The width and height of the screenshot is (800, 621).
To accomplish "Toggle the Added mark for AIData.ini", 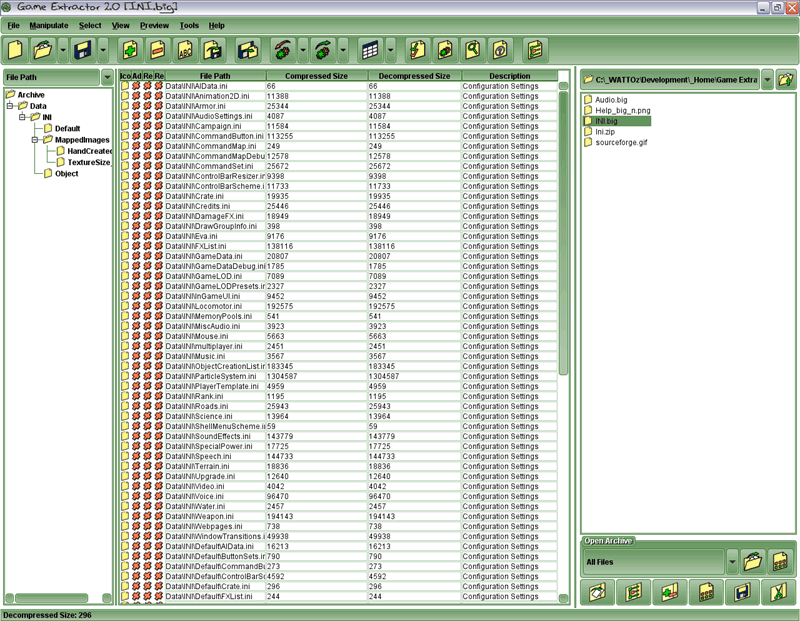I will pyautogui.click(x=136, y=87).
